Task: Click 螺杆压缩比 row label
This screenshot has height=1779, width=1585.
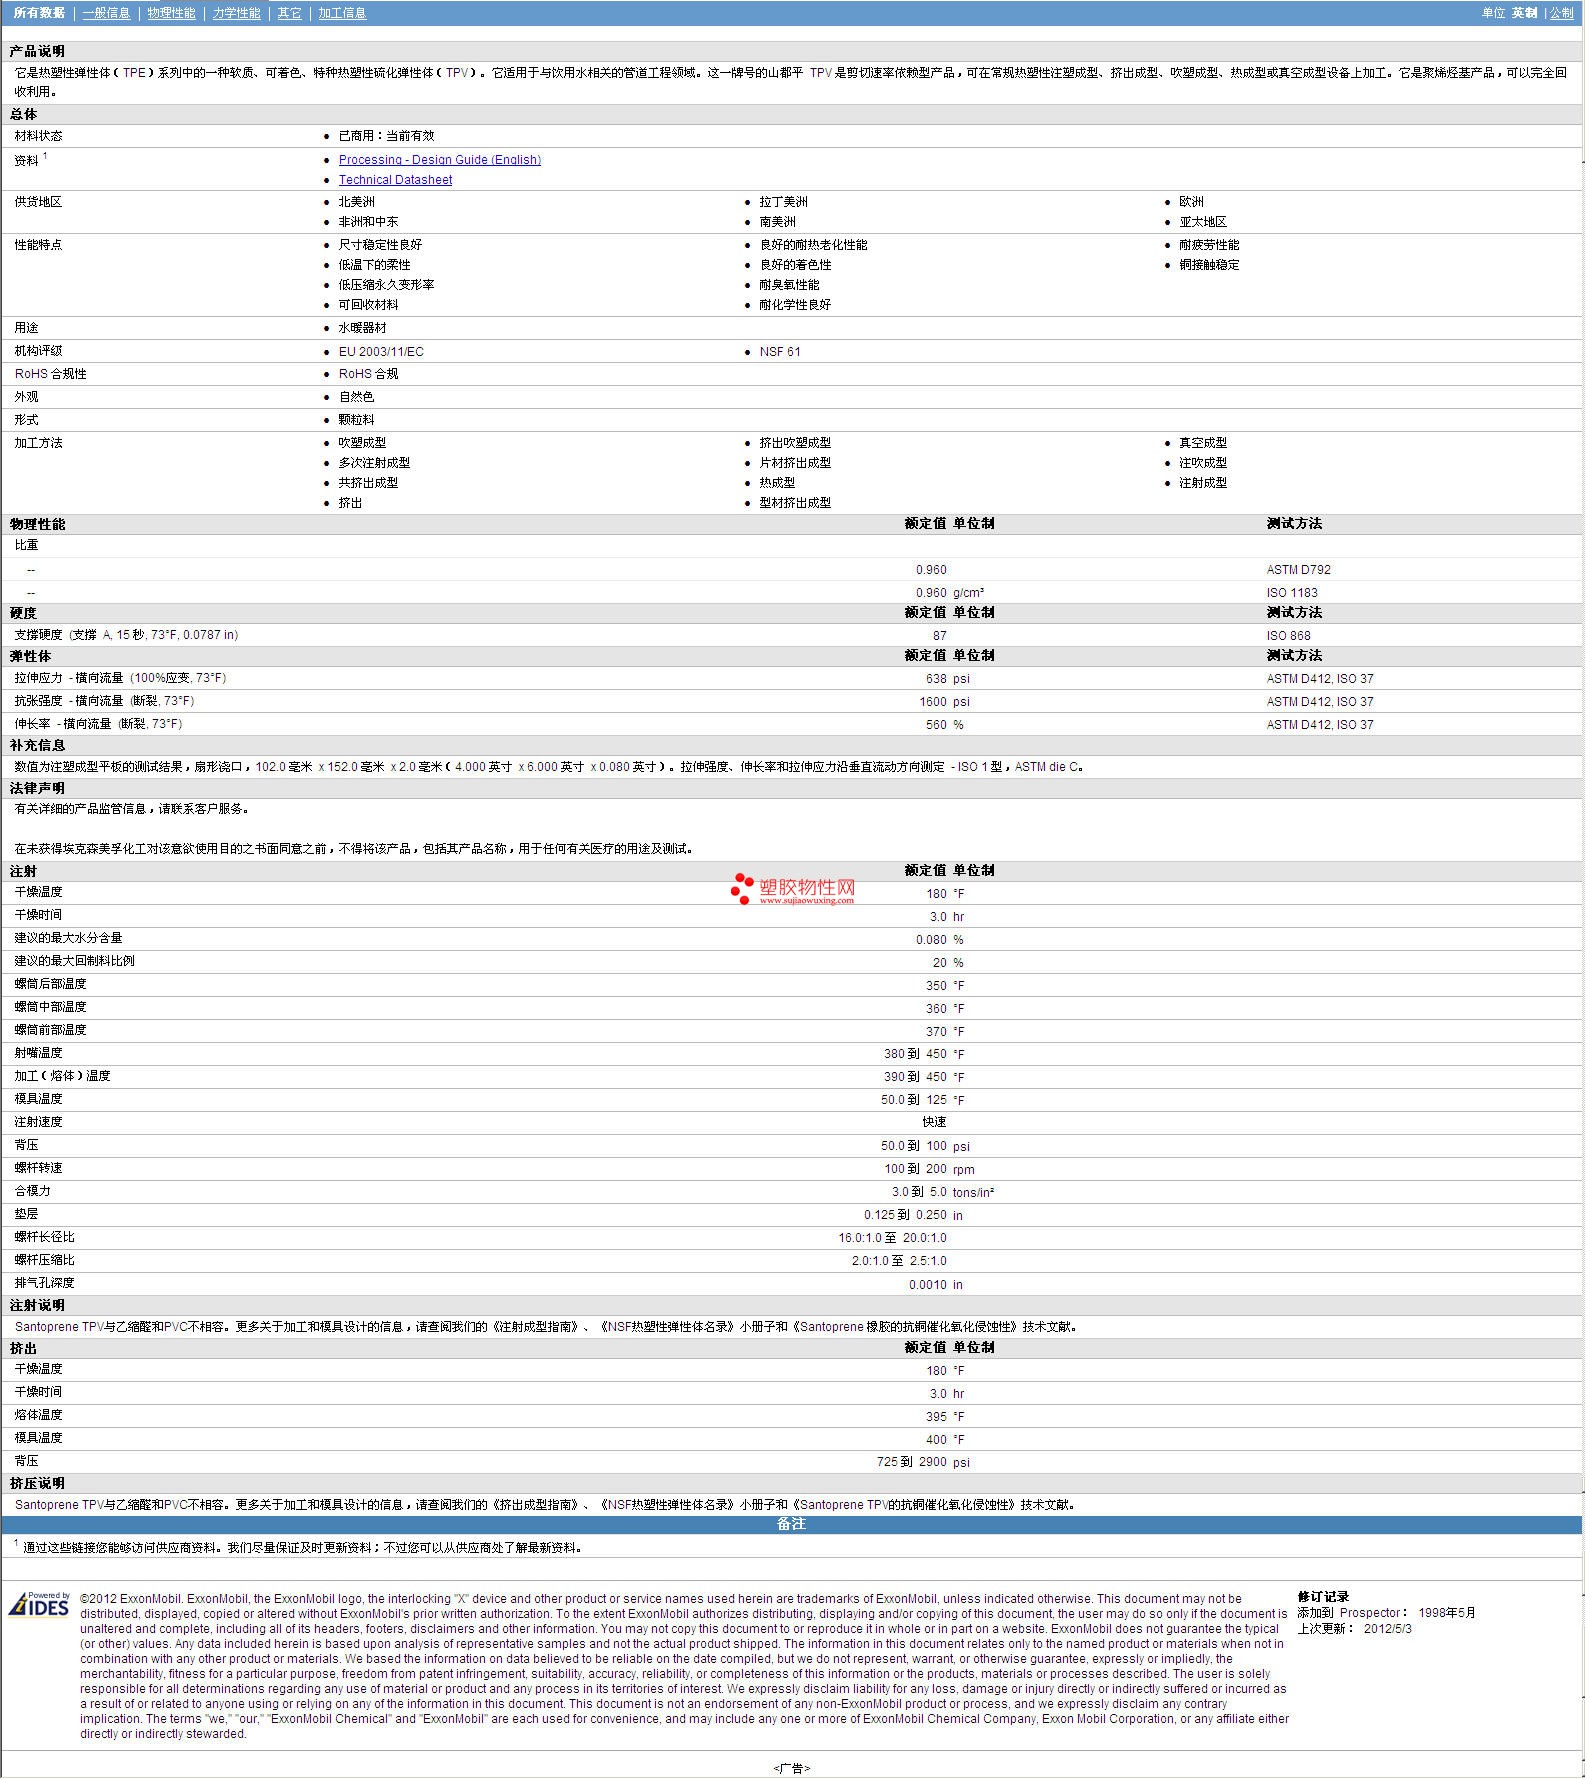Action: (x=44, y=1260)
